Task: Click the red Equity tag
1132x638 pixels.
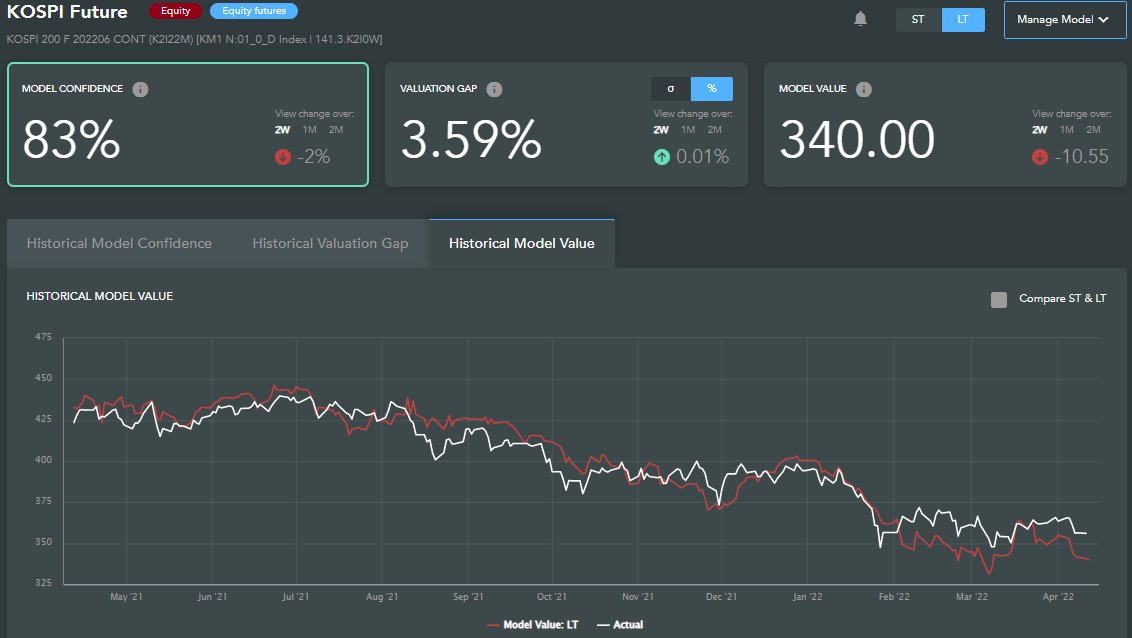Action: 175,11
